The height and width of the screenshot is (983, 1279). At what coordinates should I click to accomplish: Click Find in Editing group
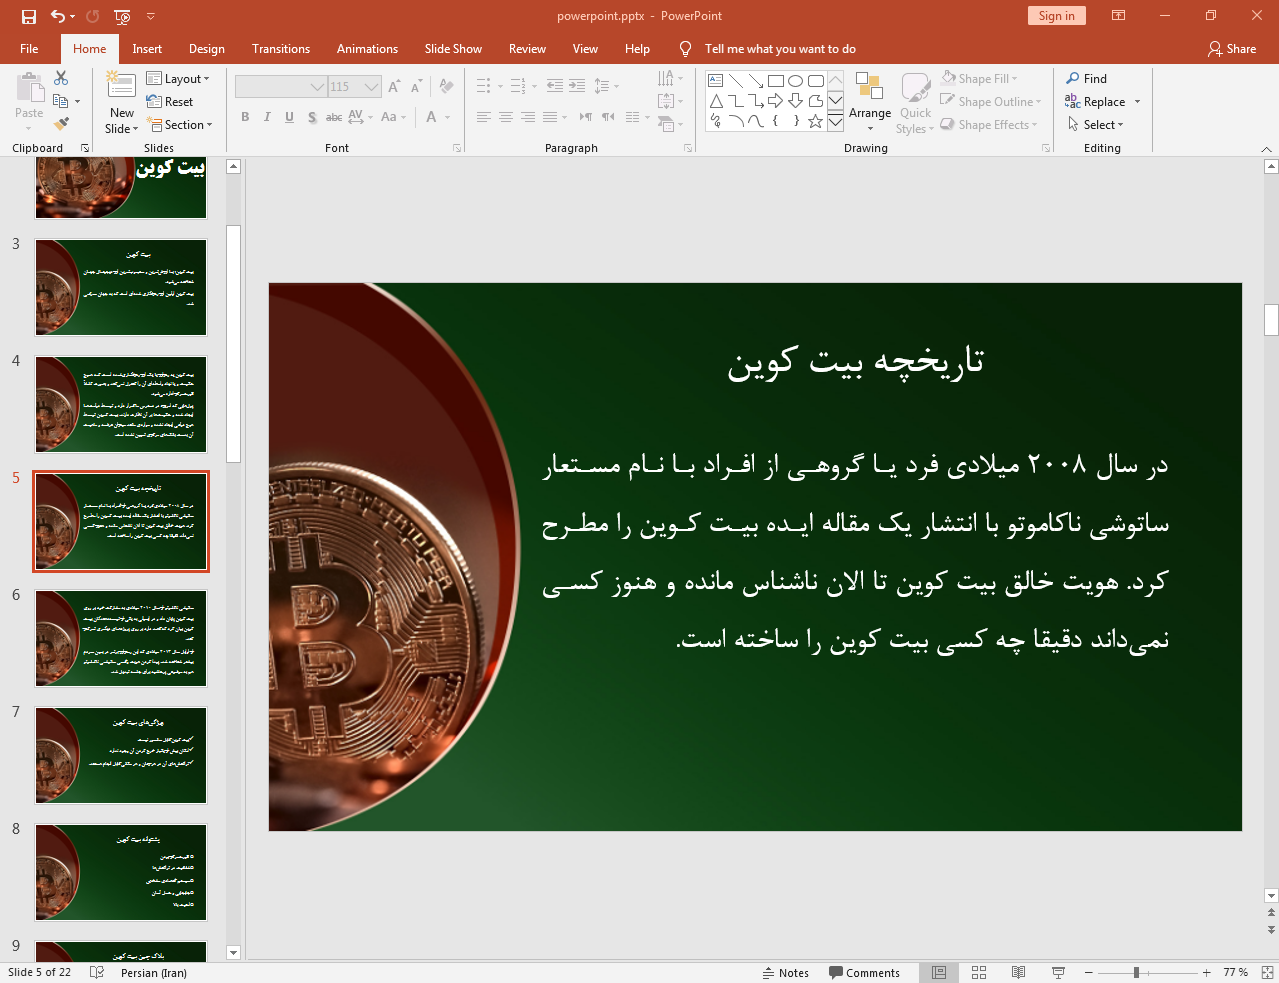click(x=1086, y=79)
